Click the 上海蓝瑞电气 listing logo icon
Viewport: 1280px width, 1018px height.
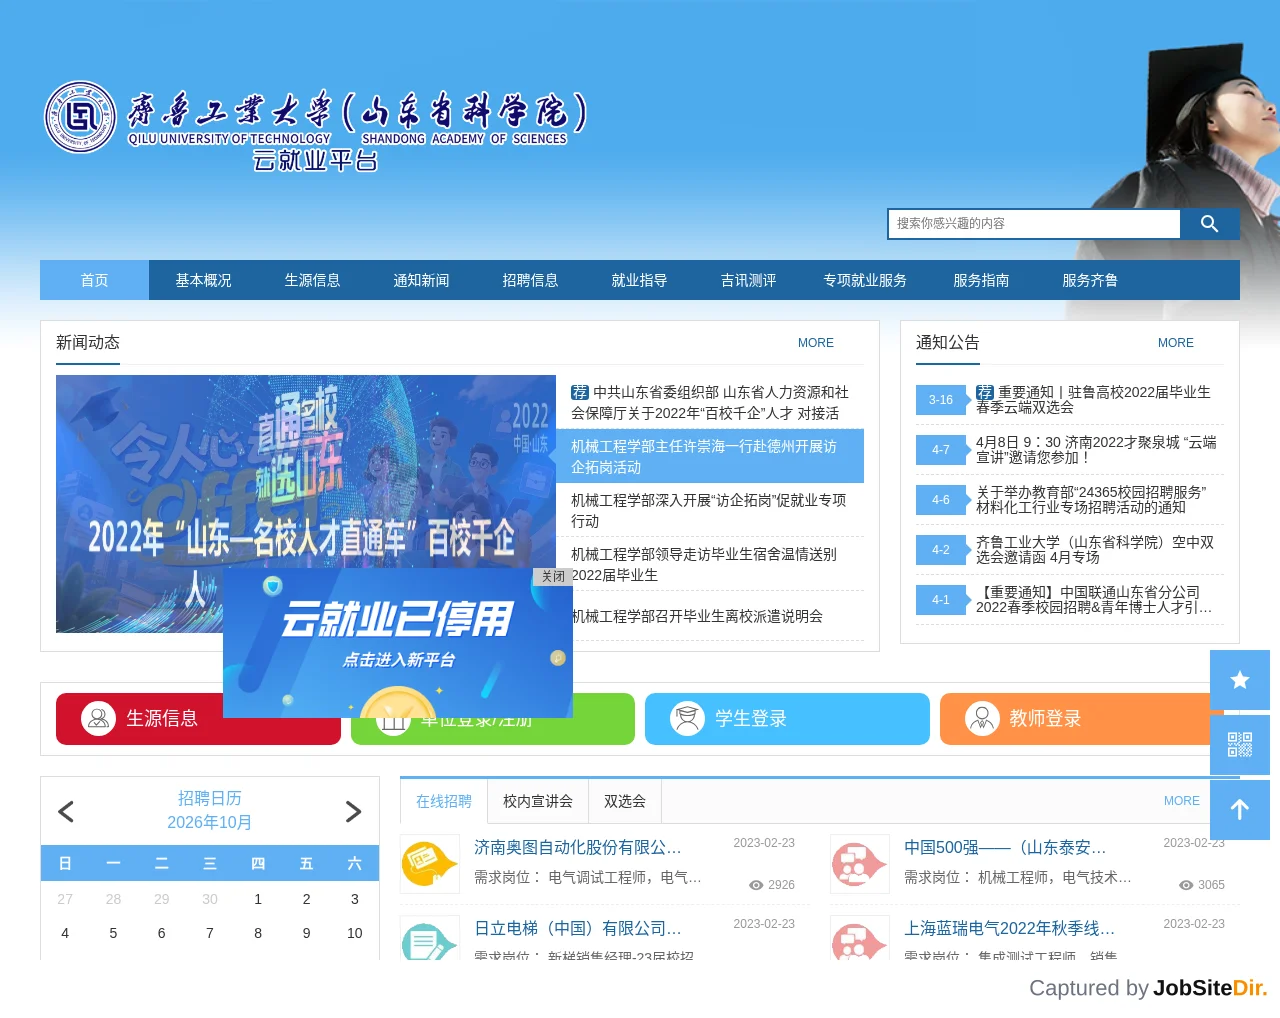click(x=860, y=938)
